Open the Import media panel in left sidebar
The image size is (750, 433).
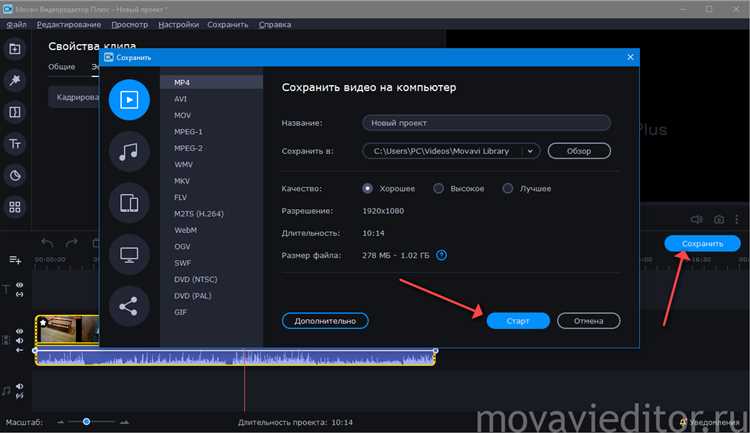click(15, 49)
